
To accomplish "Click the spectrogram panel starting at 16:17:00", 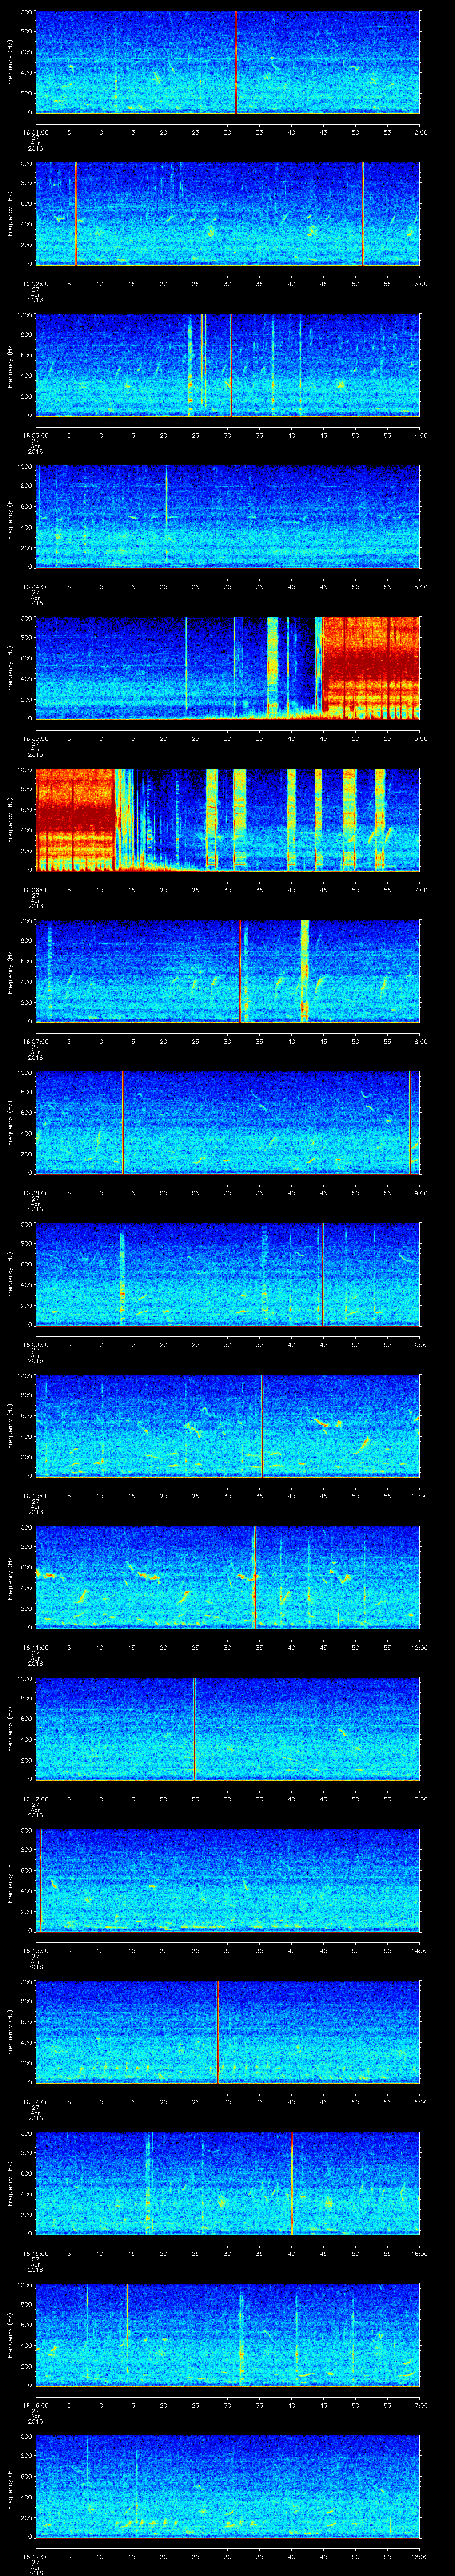I will click(x=227, y=2486).
